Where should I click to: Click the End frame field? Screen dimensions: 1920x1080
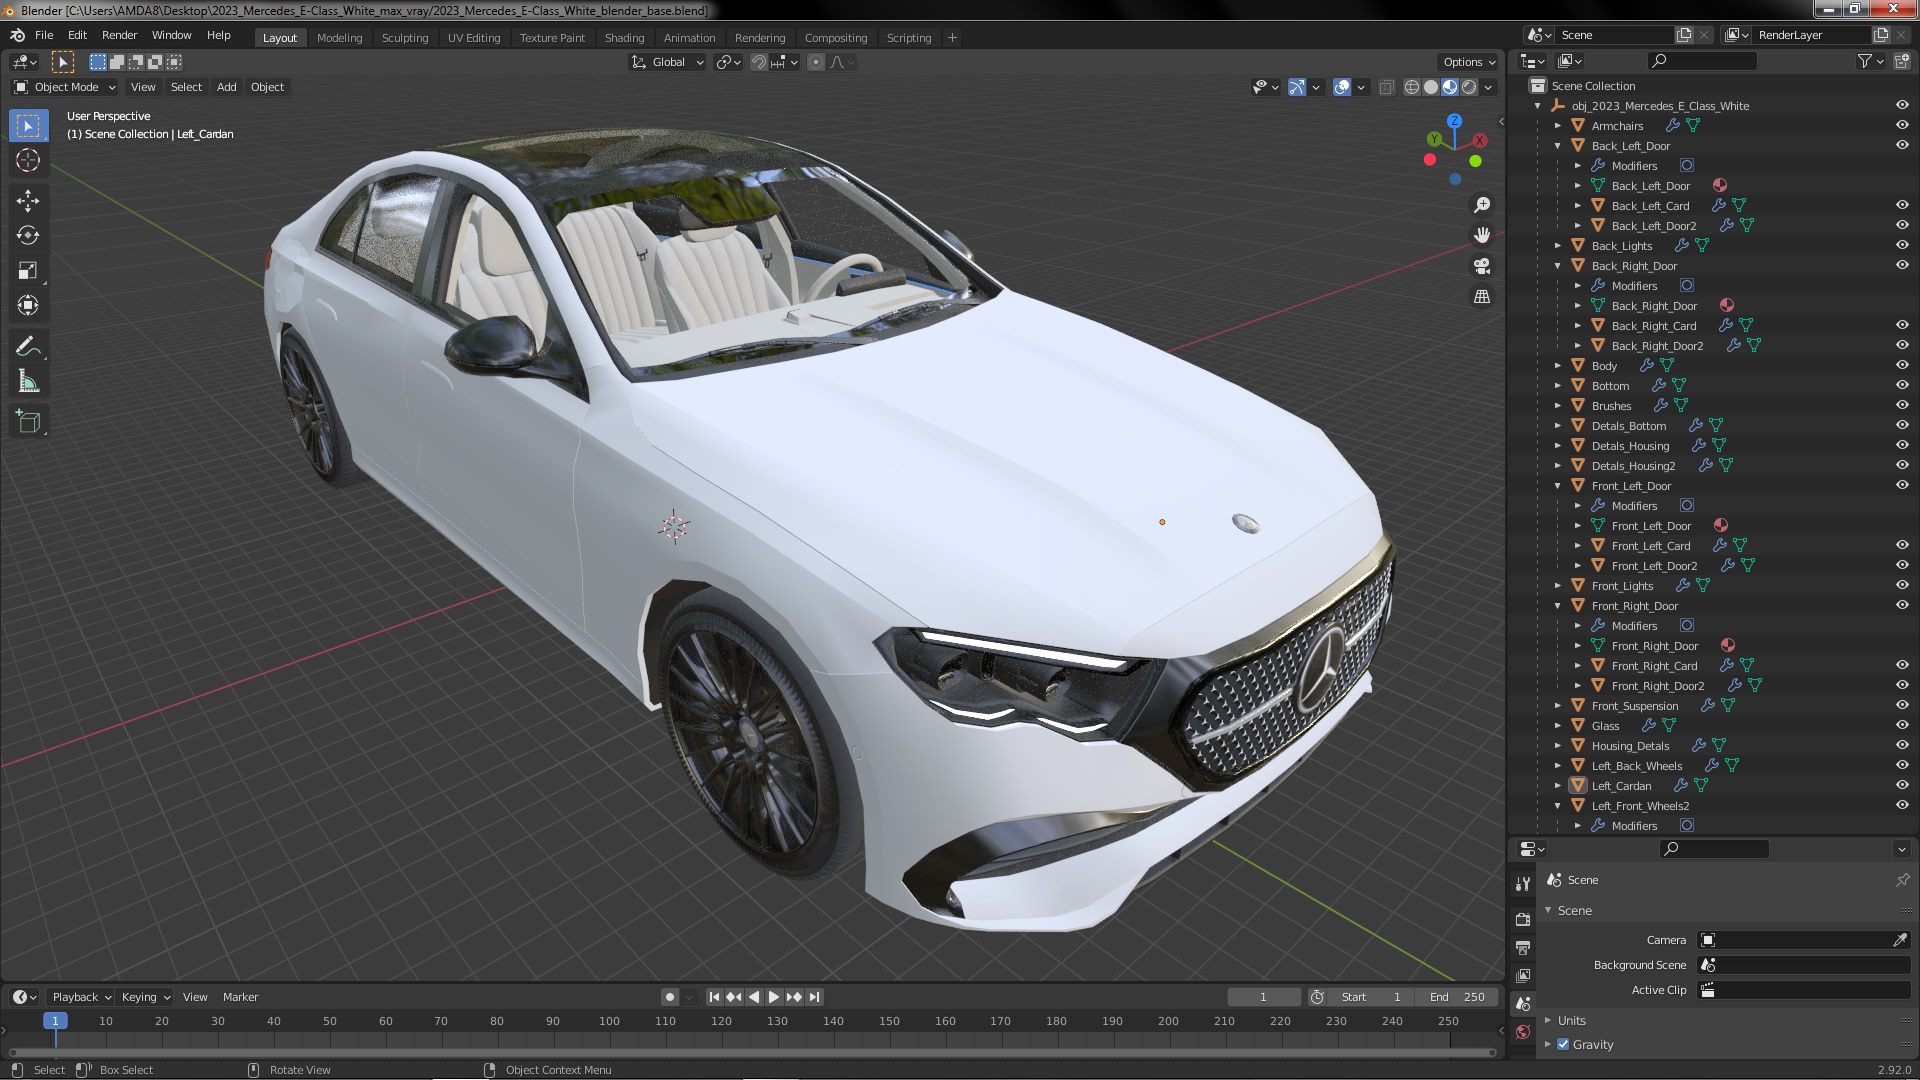coord(1457,997)
